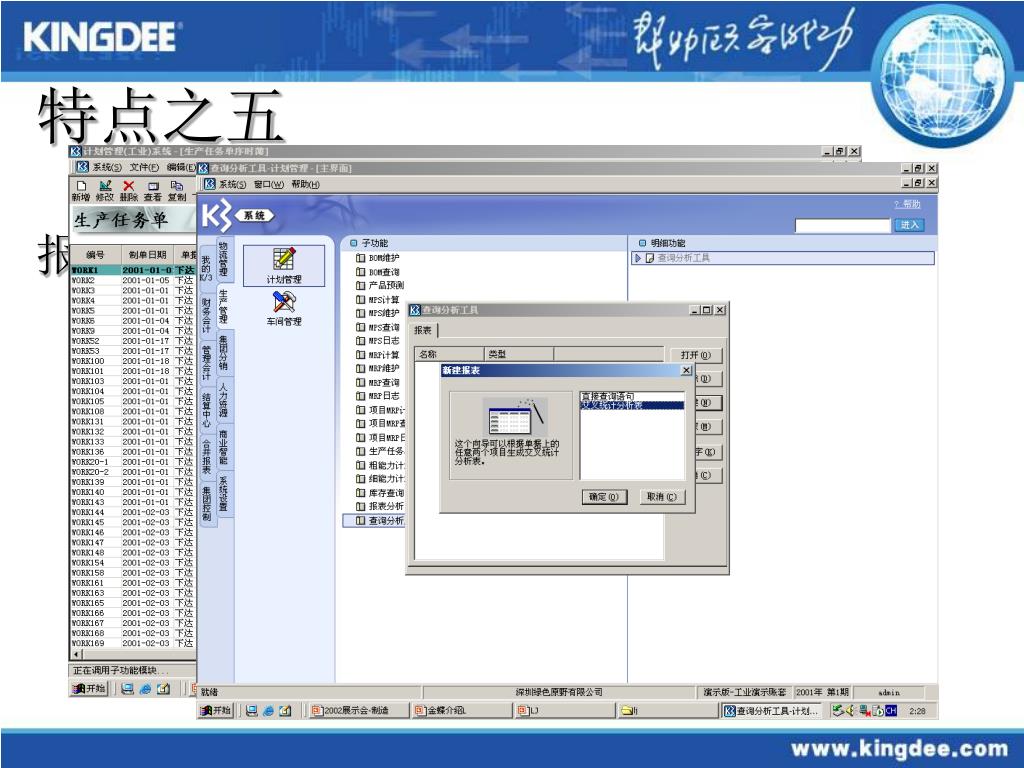Click 金蝶介绍 taskbar button

(462, 711)
